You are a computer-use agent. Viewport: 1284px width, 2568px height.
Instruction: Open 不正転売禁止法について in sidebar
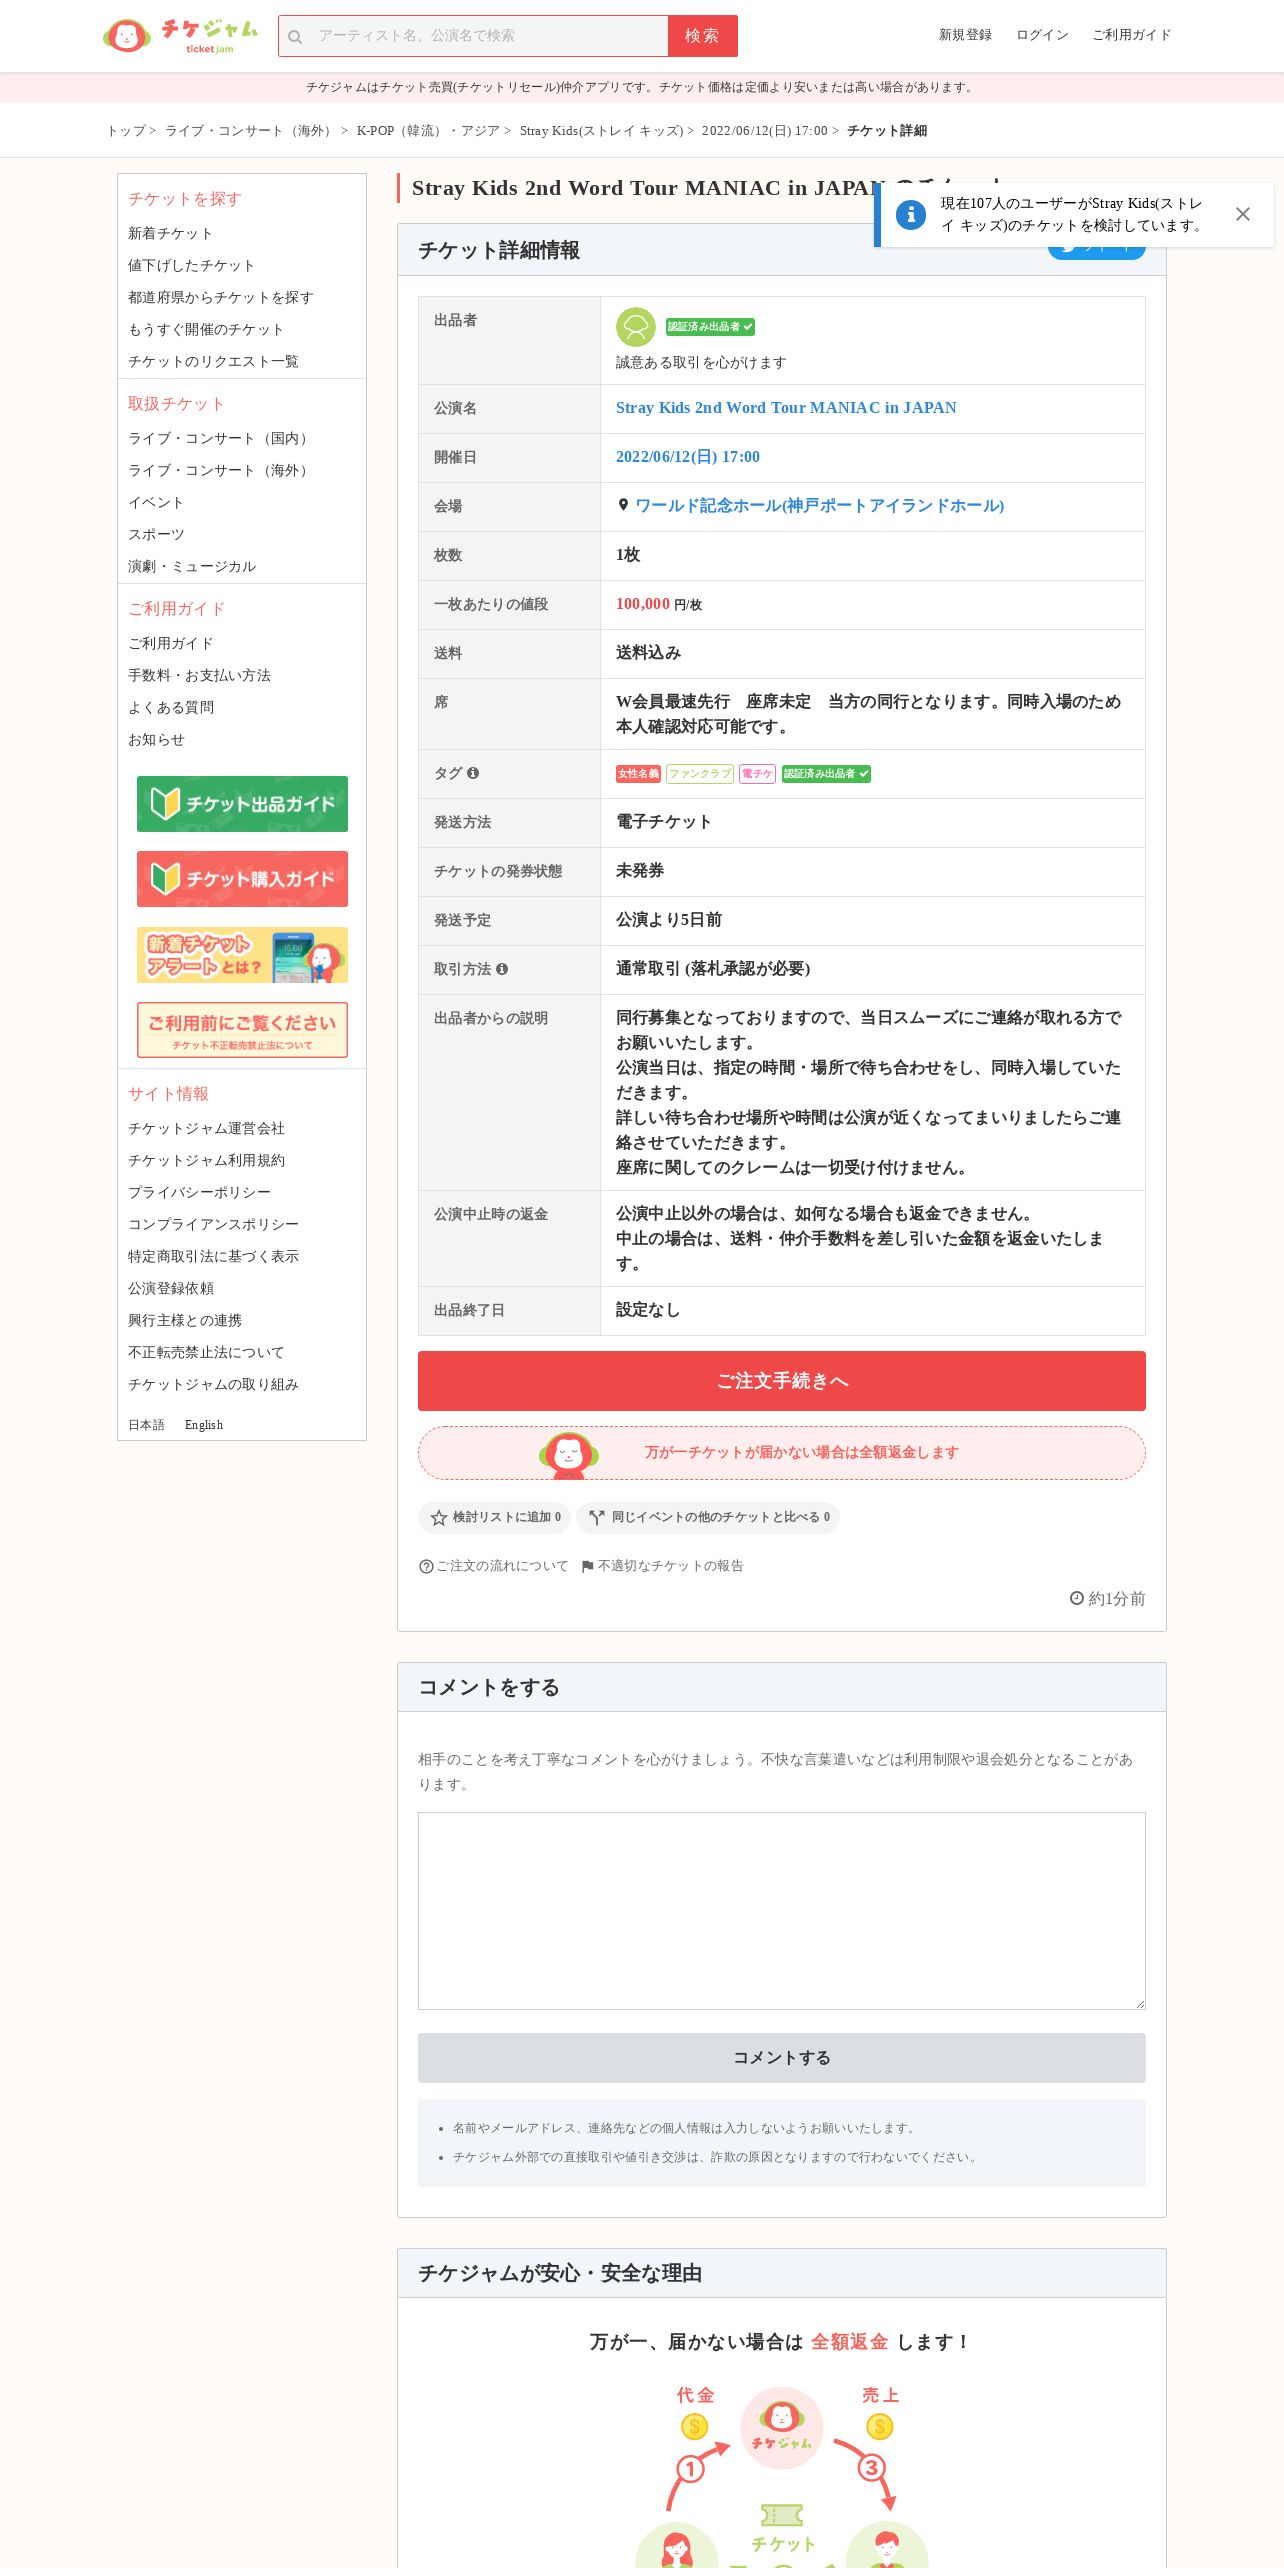click(206, 1352)
